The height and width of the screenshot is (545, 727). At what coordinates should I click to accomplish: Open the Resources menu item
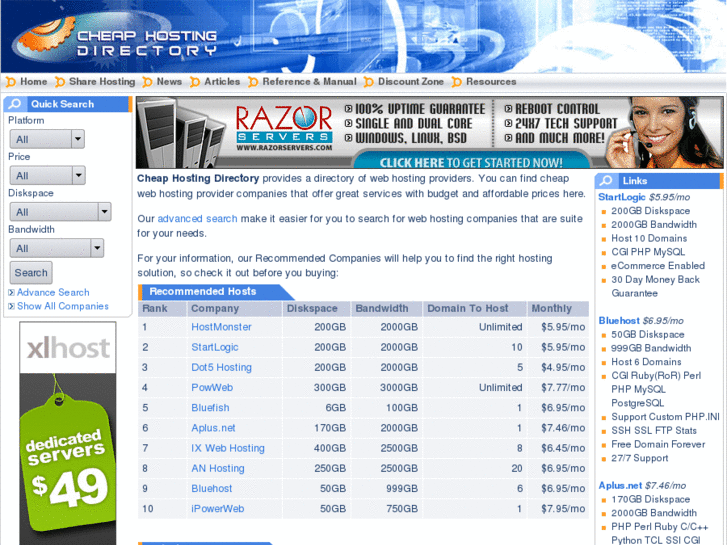coord(491,82)
